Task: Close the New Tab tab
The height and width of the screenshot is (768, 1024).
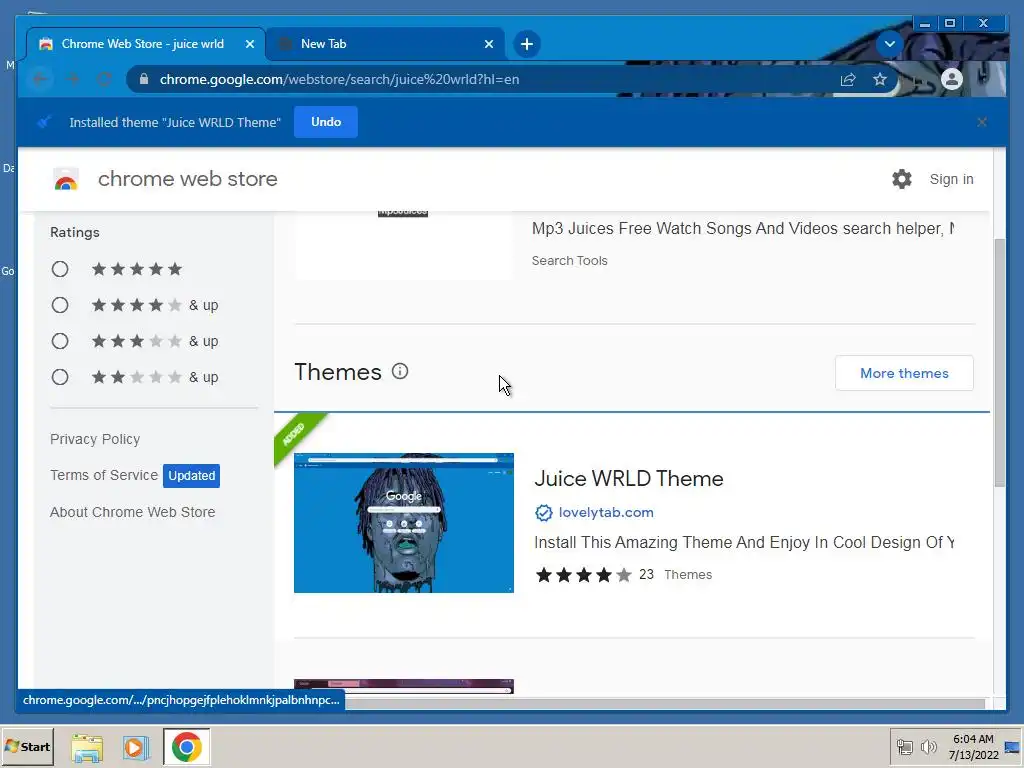Action: click(488, 44)
